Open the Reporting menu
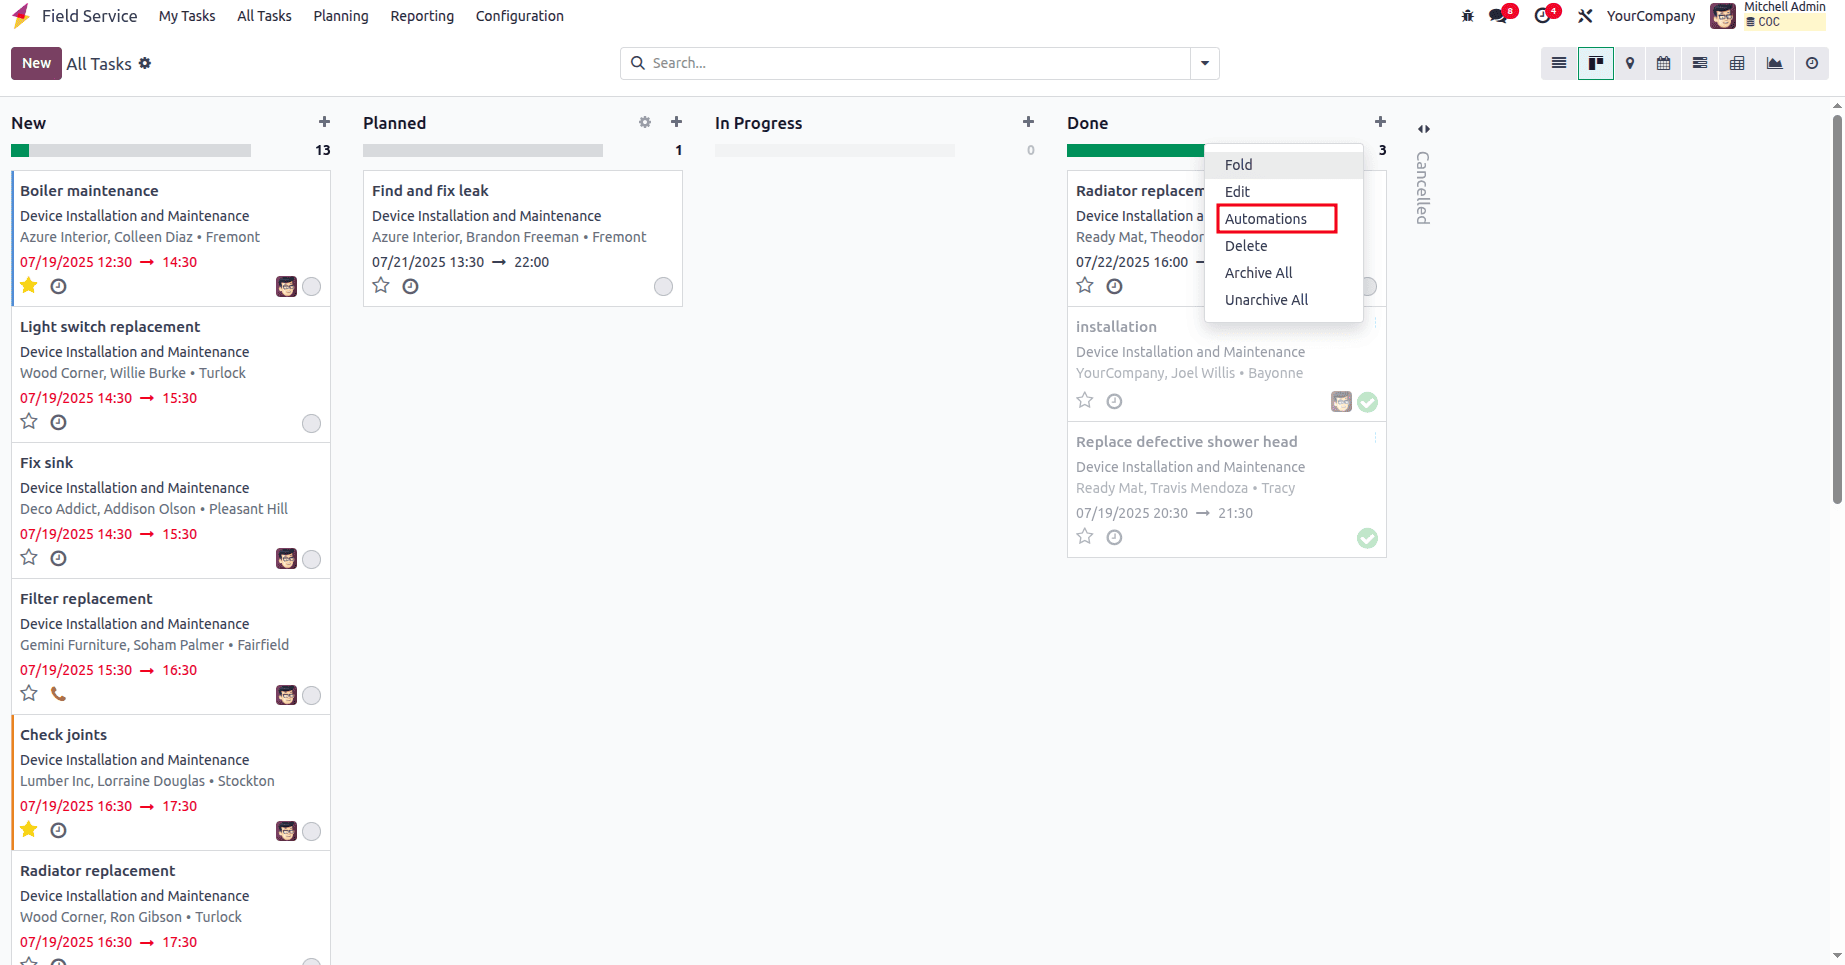The width and height of the screenshot is (1845, 965). (422, 16)
